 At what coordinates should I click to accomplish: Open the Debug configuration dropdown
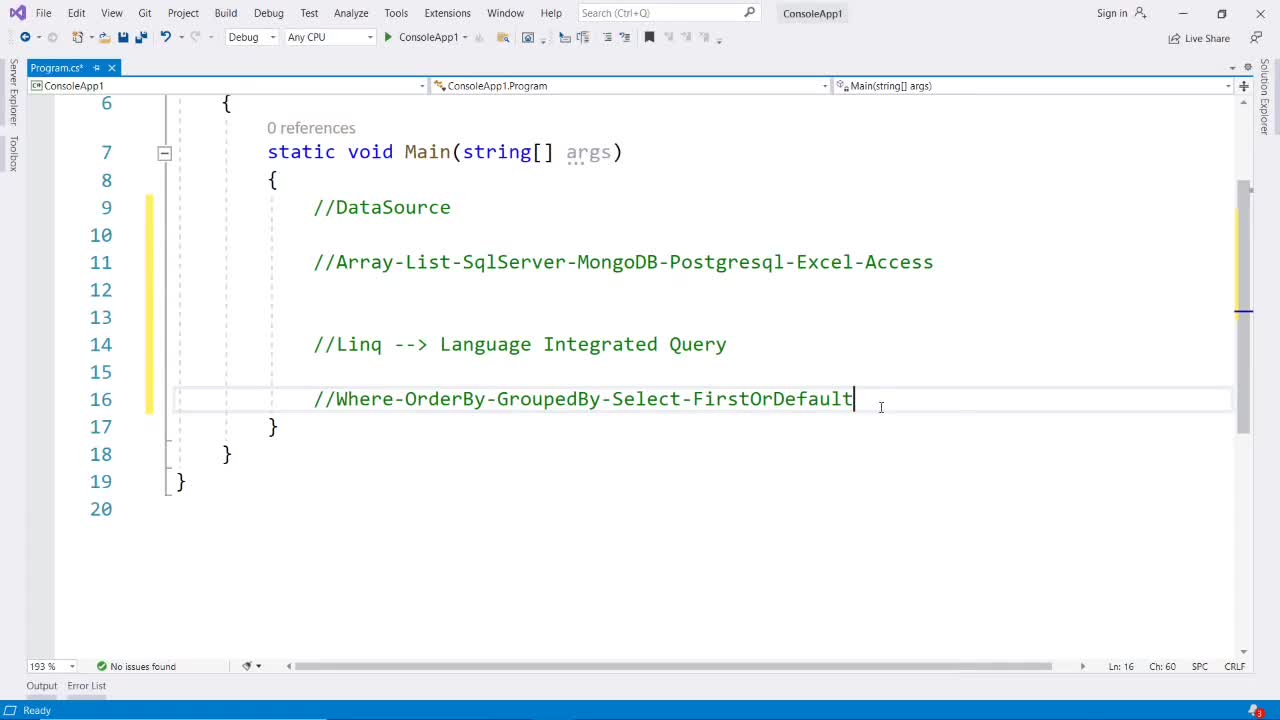pos(250,37)
